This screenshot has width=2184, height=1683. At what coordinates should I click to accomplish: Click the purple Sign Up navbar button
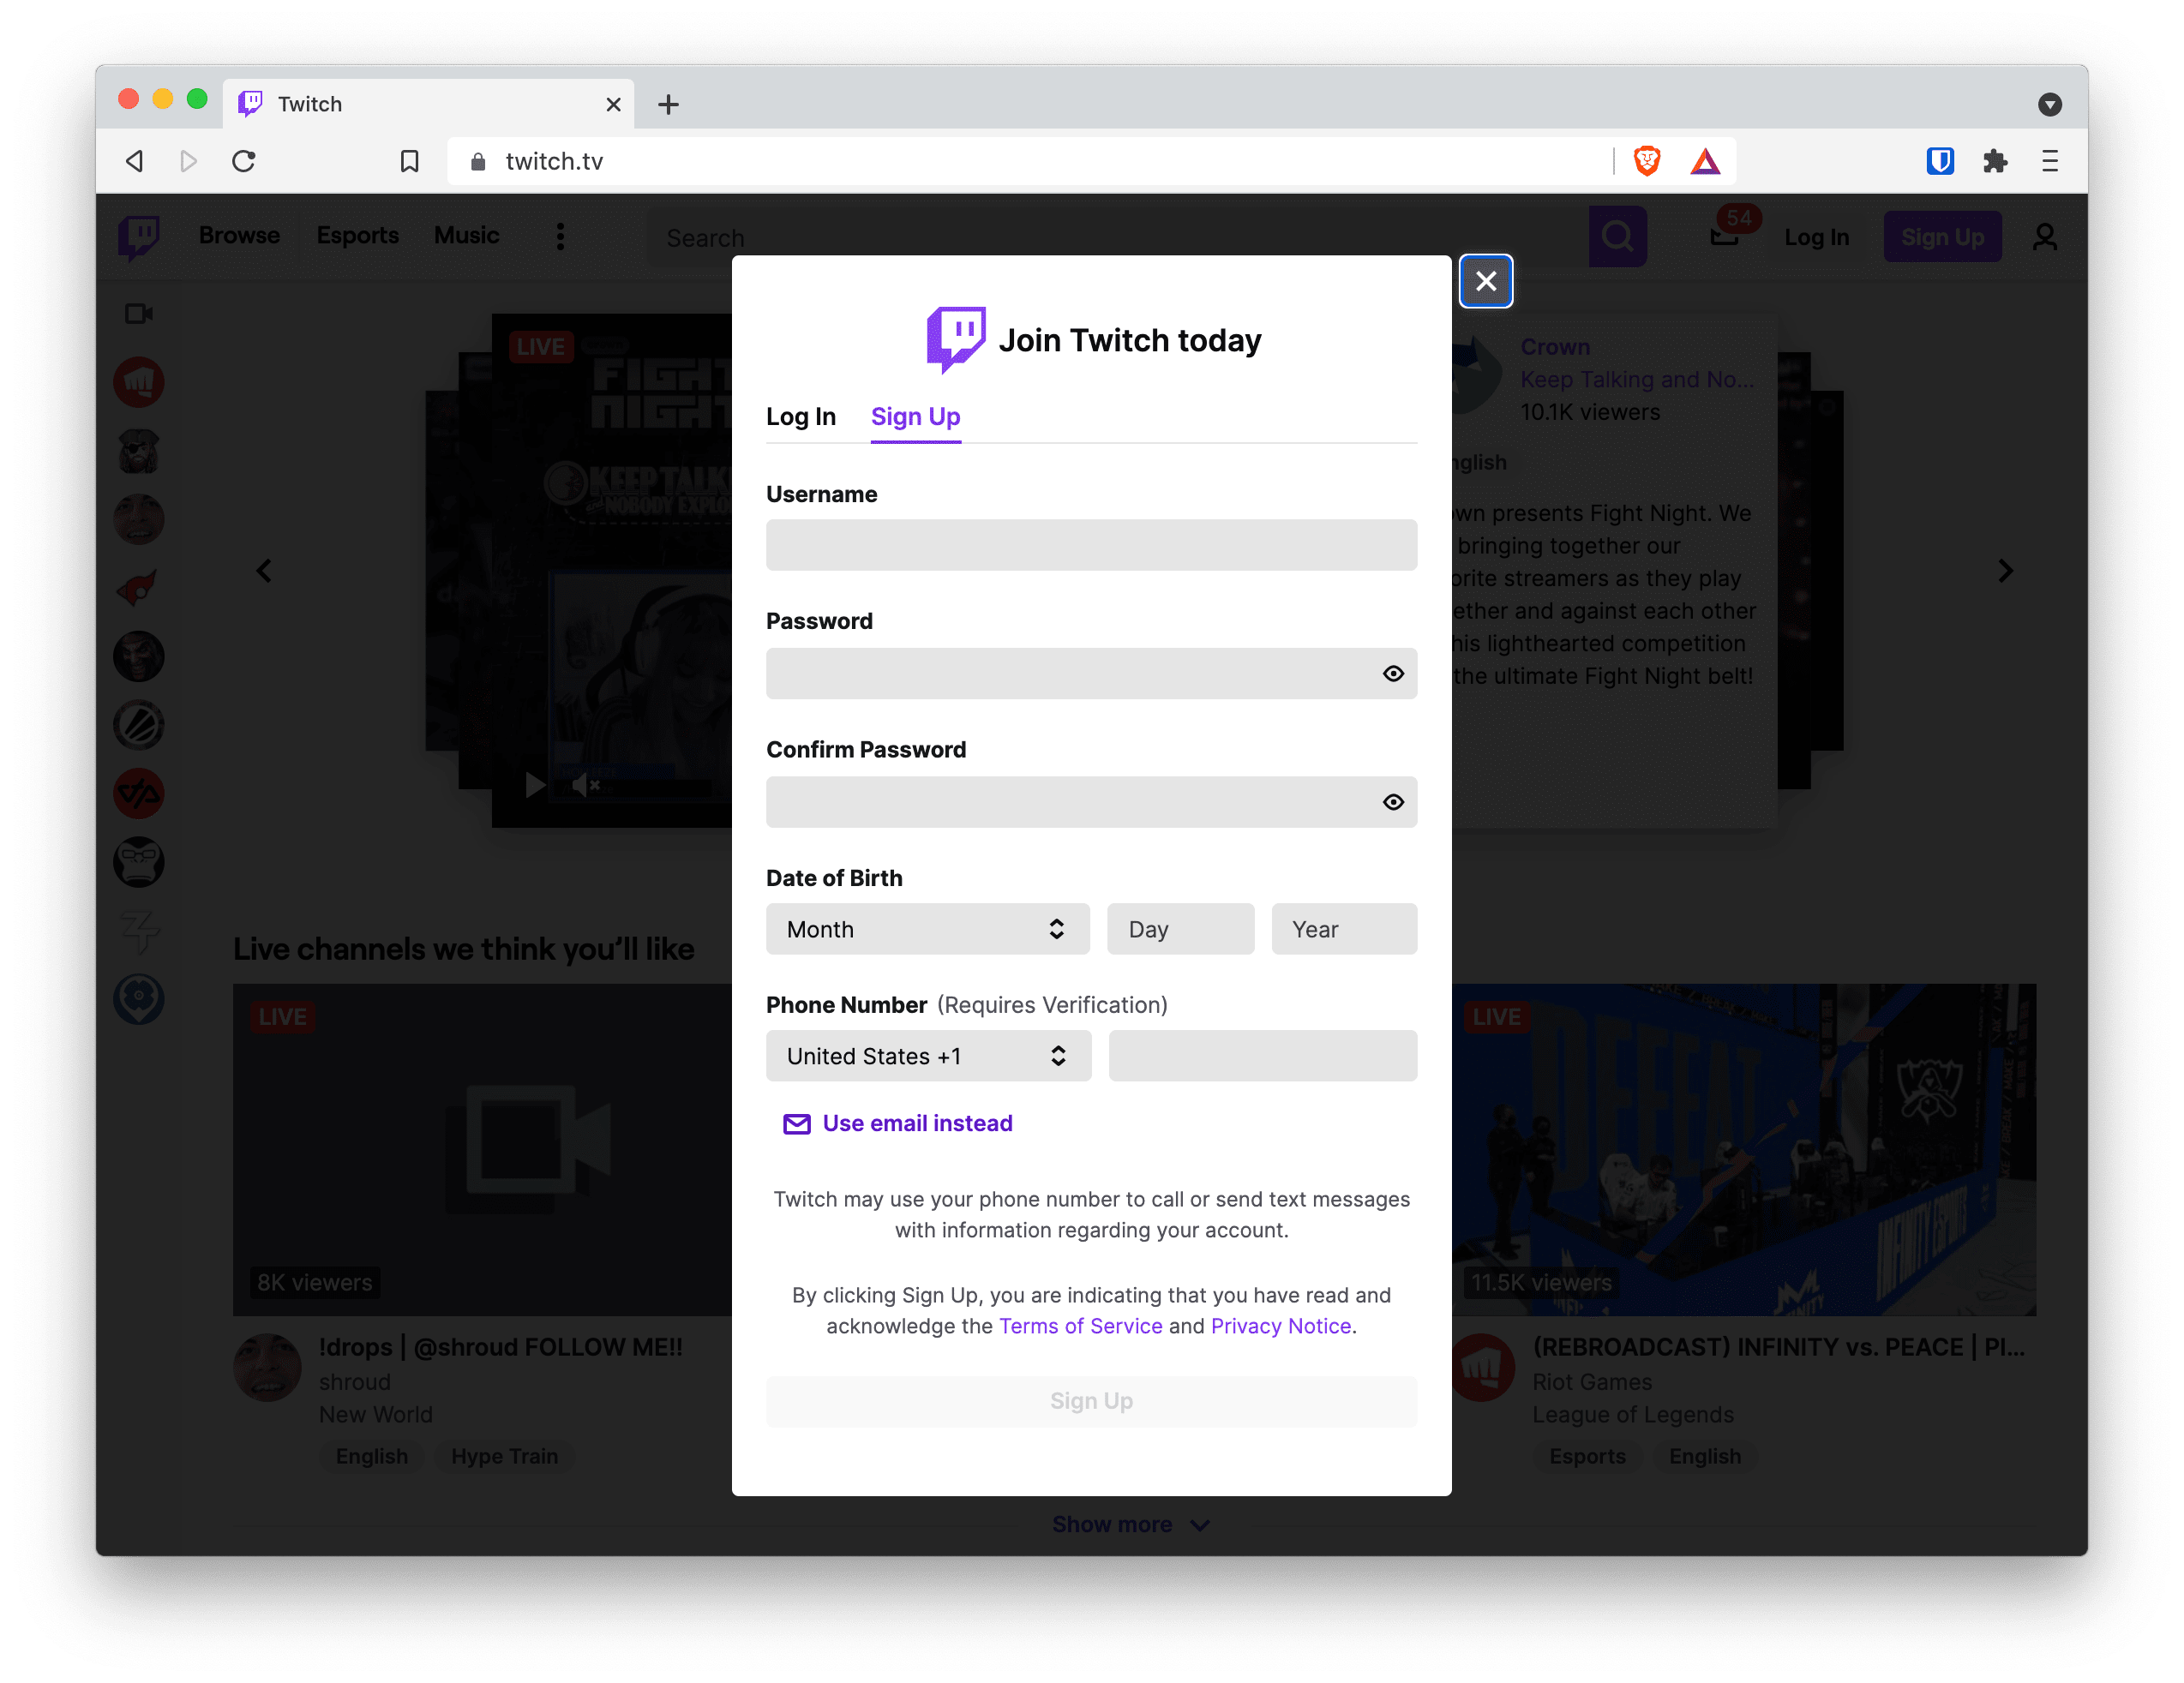pyautogui.click(x=1942, y=237)
